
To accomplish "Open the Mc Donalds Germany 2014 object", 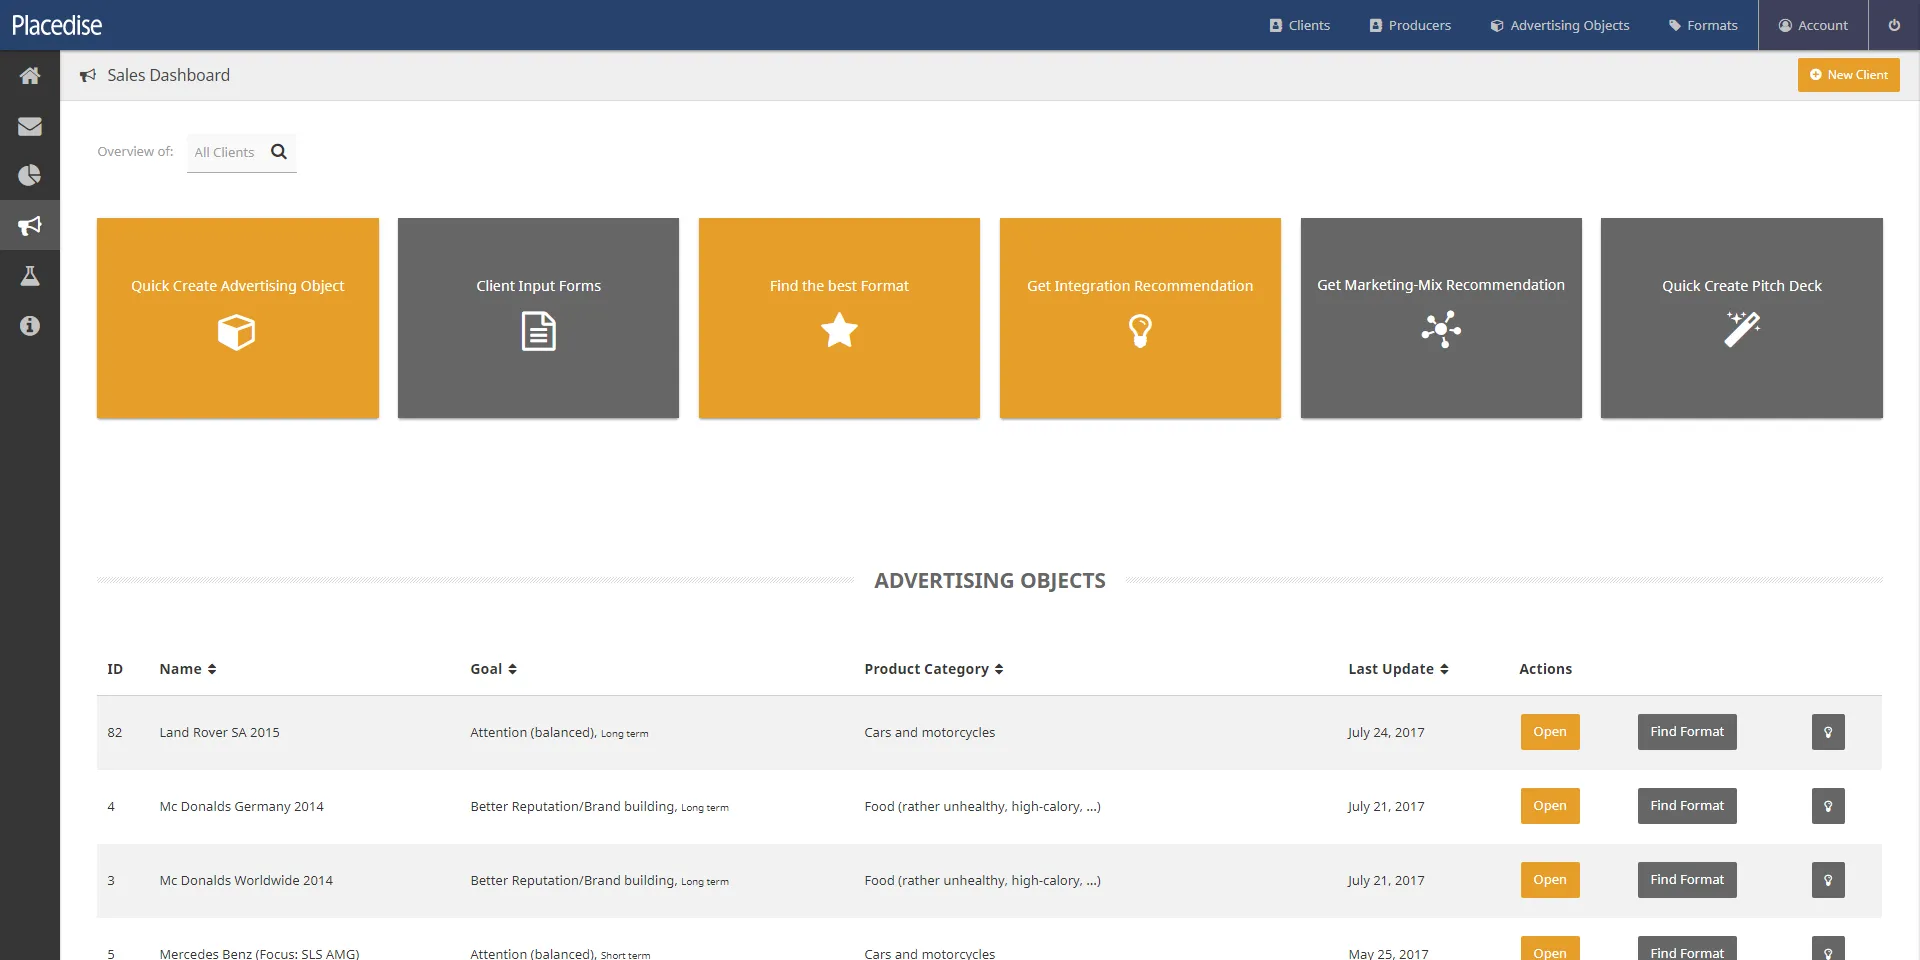I will pyautogui.click(x=1549, y=806).
